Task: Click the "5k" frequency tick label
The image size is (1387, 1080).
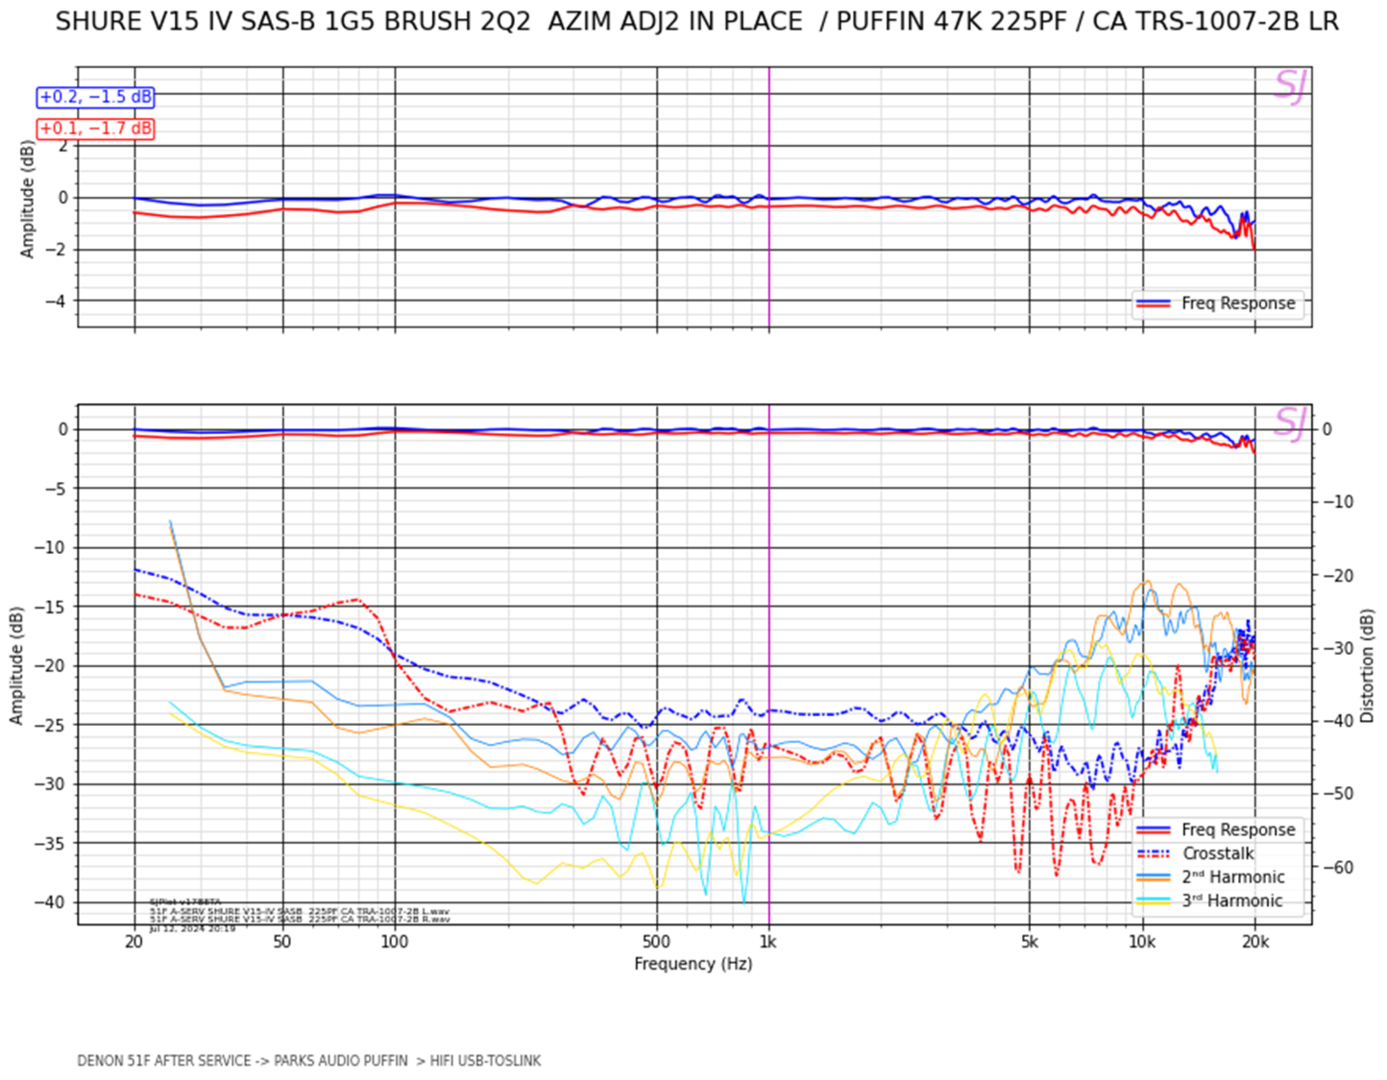Action: 1030,942
